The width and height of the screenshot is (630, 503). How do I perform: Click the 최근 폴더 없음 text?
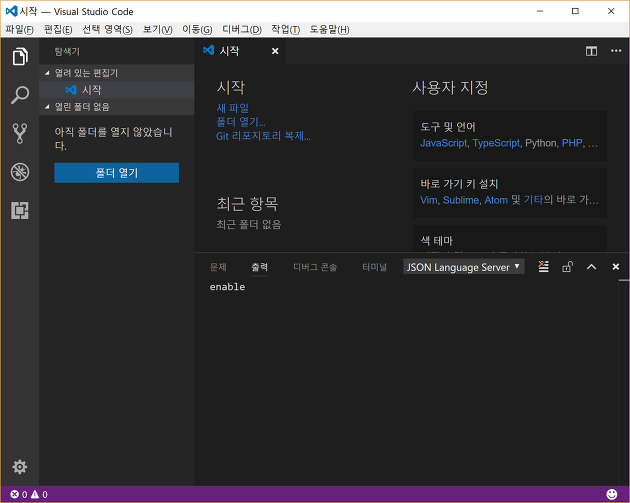pos(249,224)
